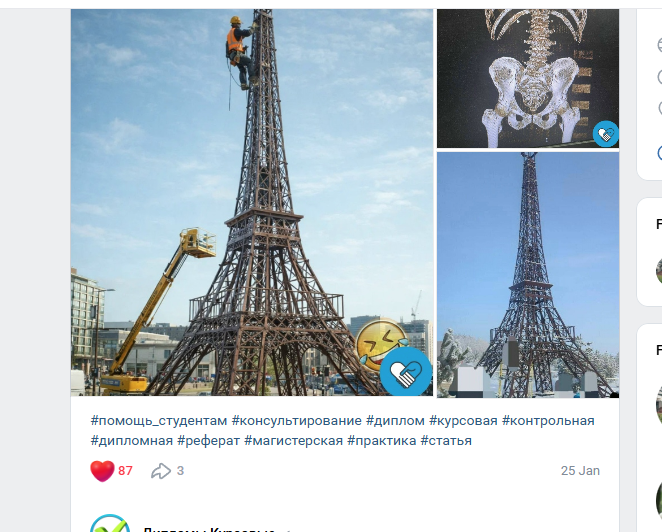Image resolution: width=662 pixels, height=532 pixels.
Task: Share the post using the arrow icon
Action: (161, 471)
